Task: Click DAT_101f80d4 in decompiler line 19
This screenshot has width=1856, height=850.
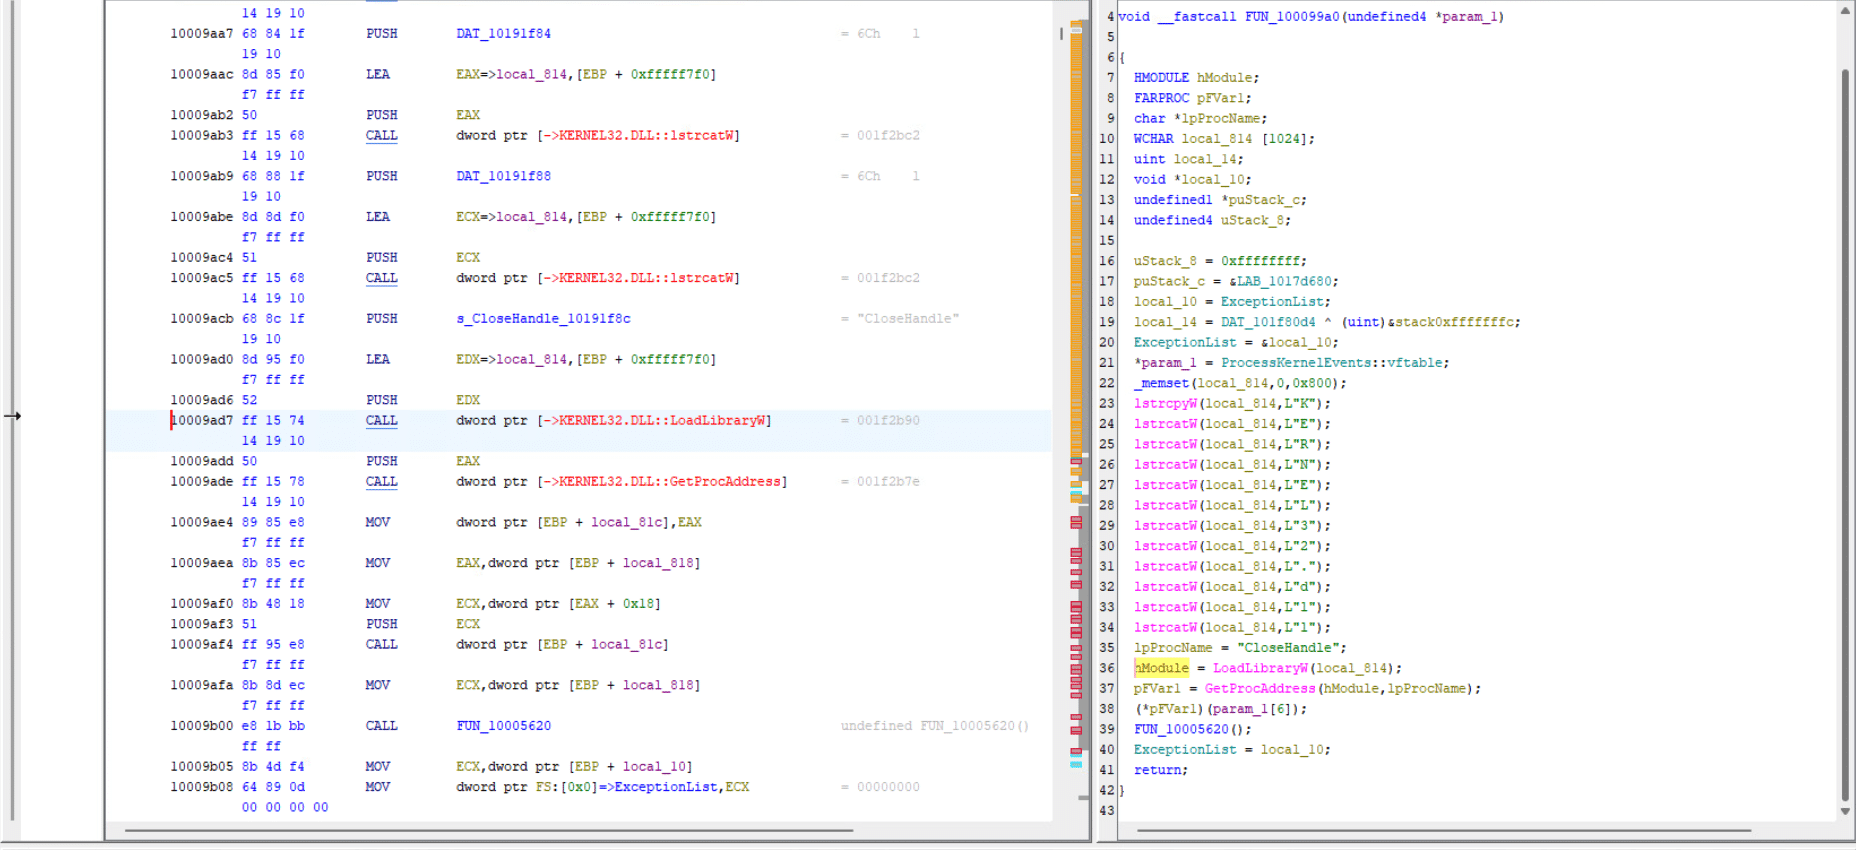Action: tap(1268, 323)
